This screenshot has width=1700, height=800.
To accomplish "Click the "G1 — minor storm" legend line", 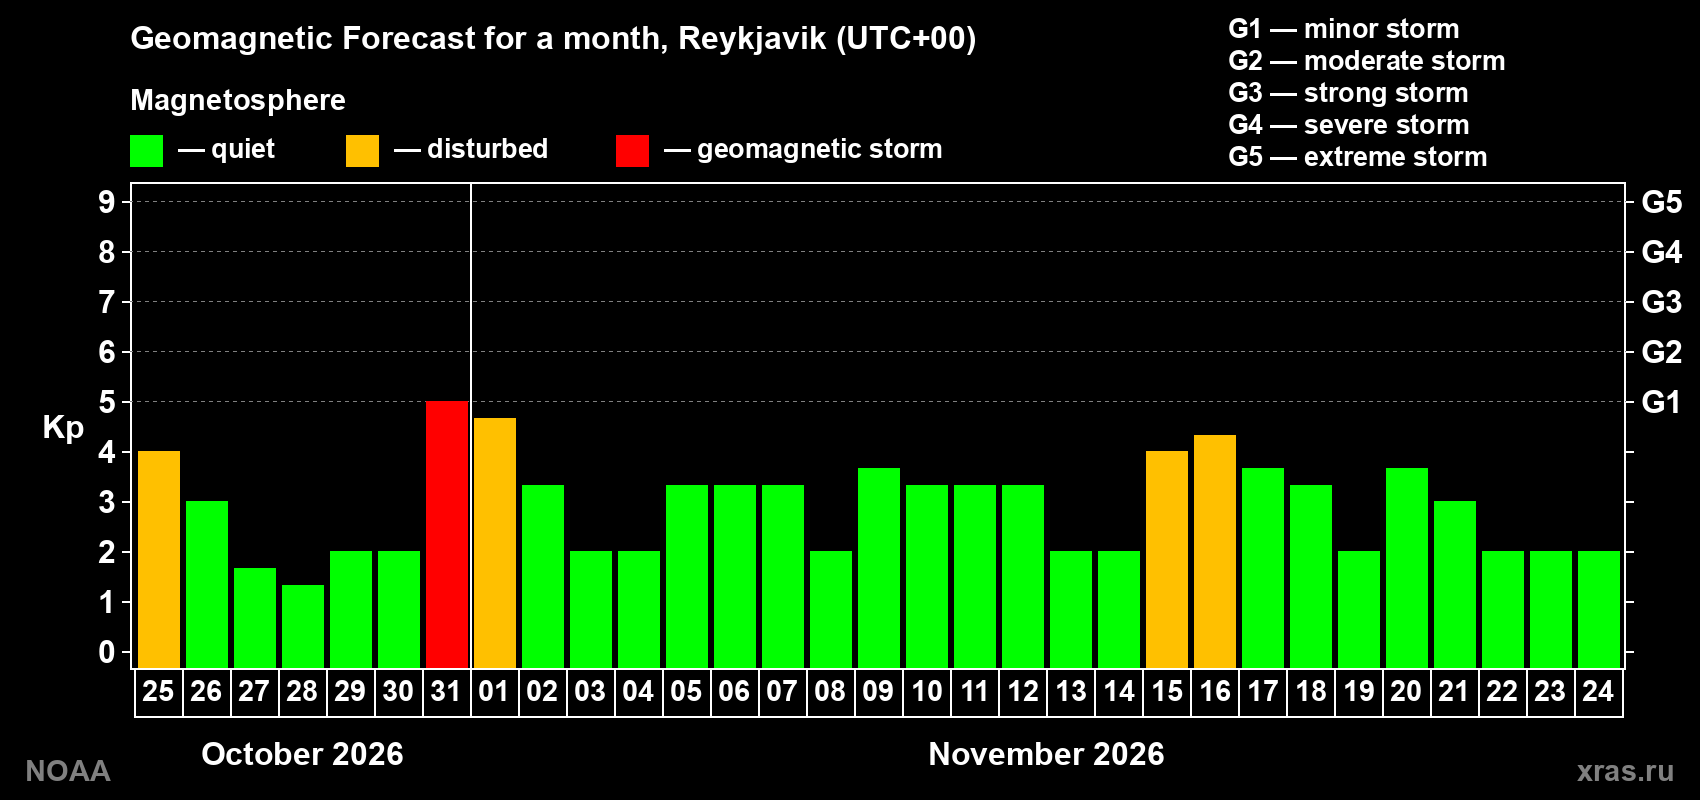I will point(1344,29).
